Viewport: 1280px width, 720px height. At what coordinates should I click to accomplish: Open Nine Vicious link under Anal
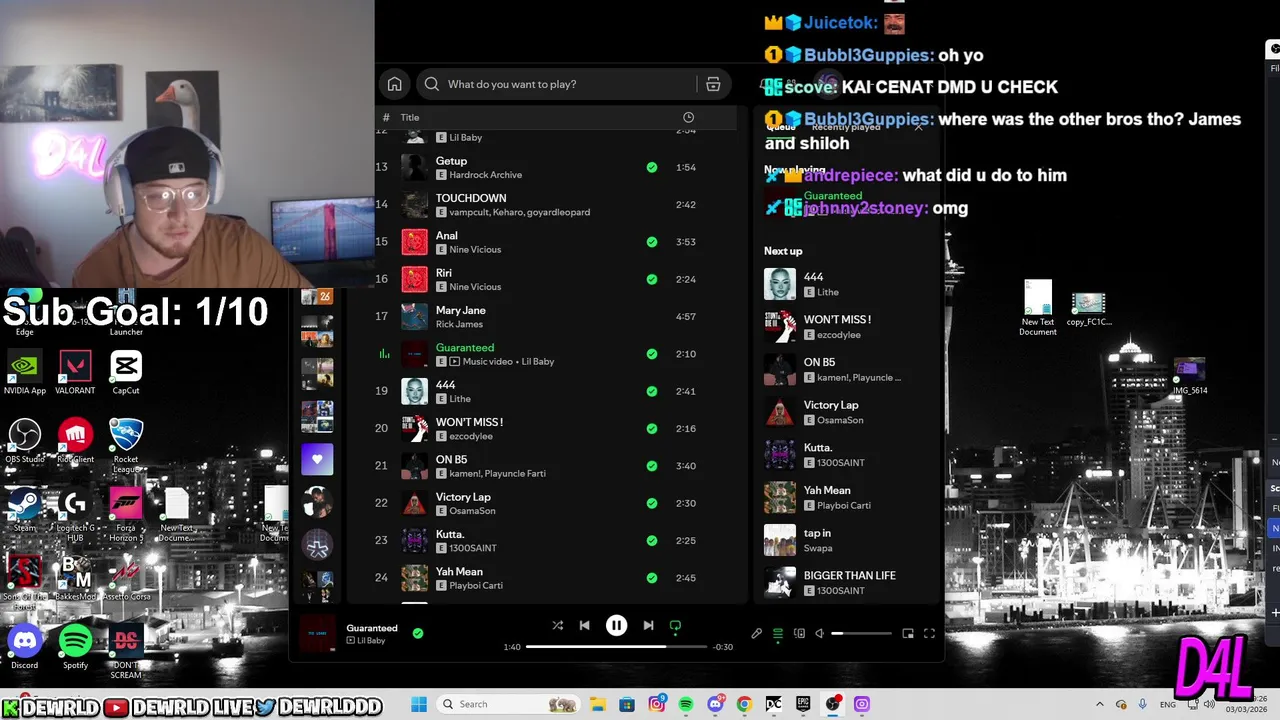[475, 249]
